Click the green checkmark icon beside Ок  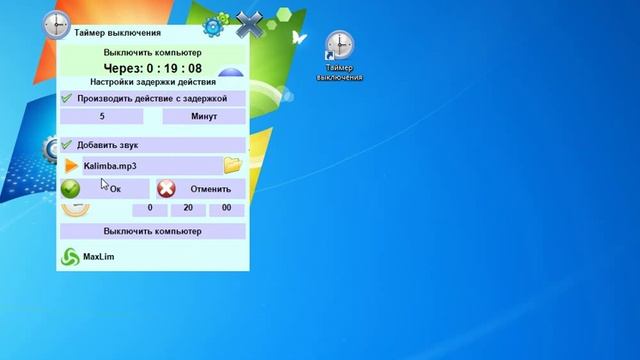click(x=70, y=189)
